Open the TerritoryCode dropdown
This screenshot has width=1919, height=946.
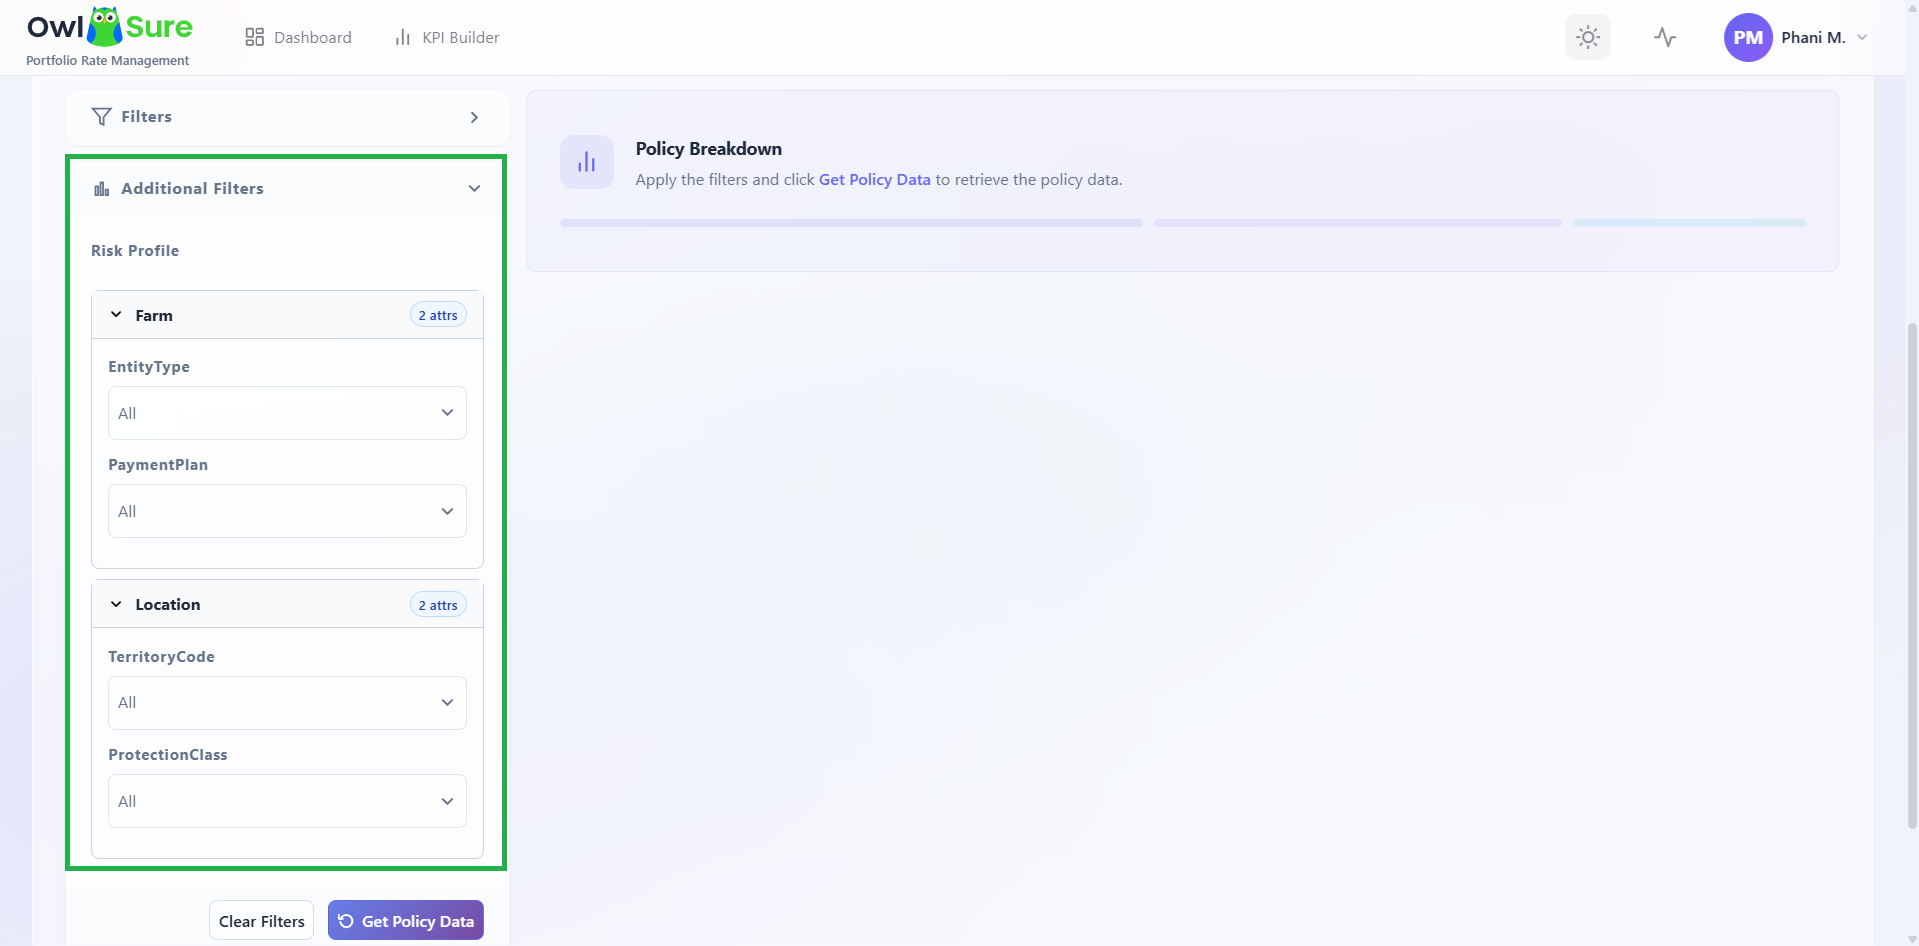(x=287, y=703)
